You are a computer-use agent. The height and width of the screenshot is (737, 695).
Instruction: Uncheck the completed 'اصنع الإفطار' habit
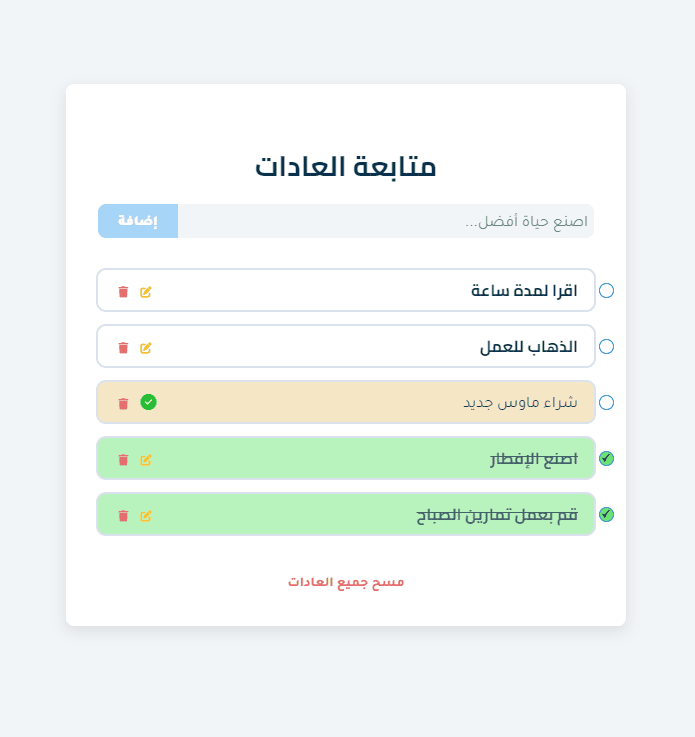click(x=606, y=458)
